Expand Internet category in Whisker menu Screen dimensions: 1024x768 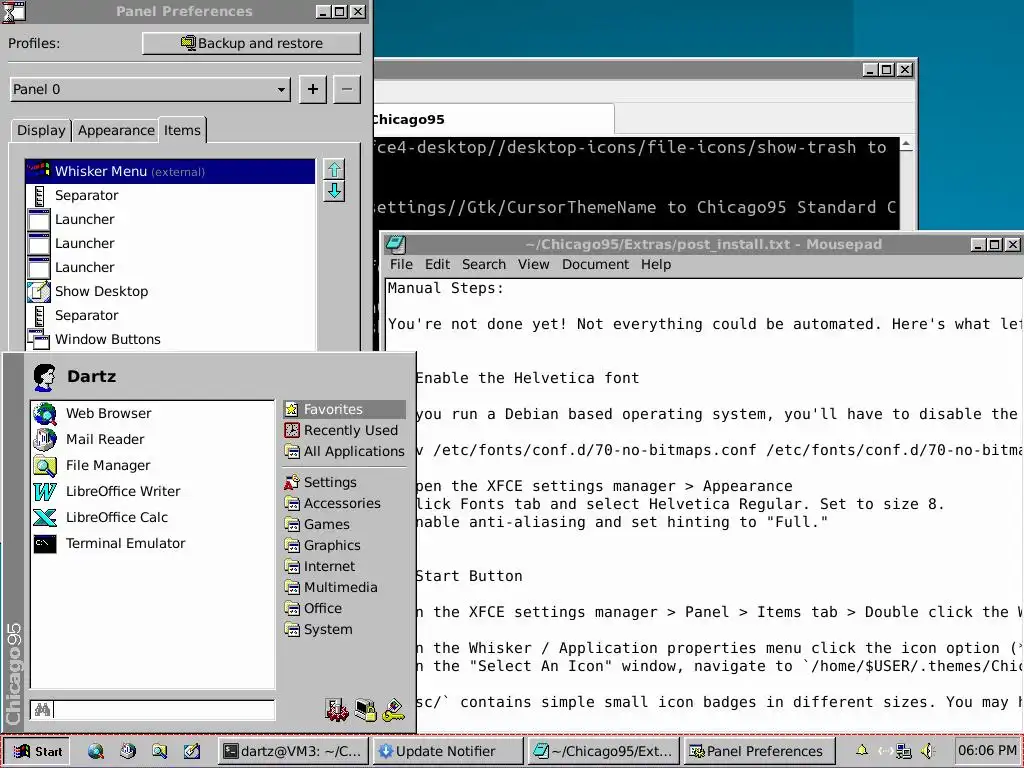tap(344, 566)
